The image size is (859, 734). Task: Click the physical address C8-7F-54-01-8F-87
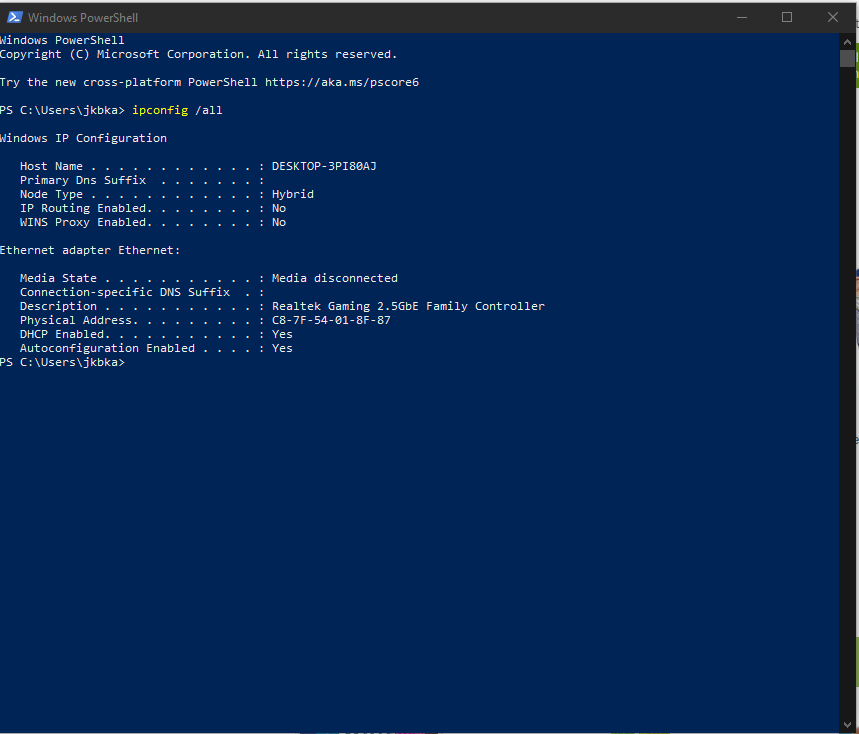pyautogui.click(x=331, y=320)
